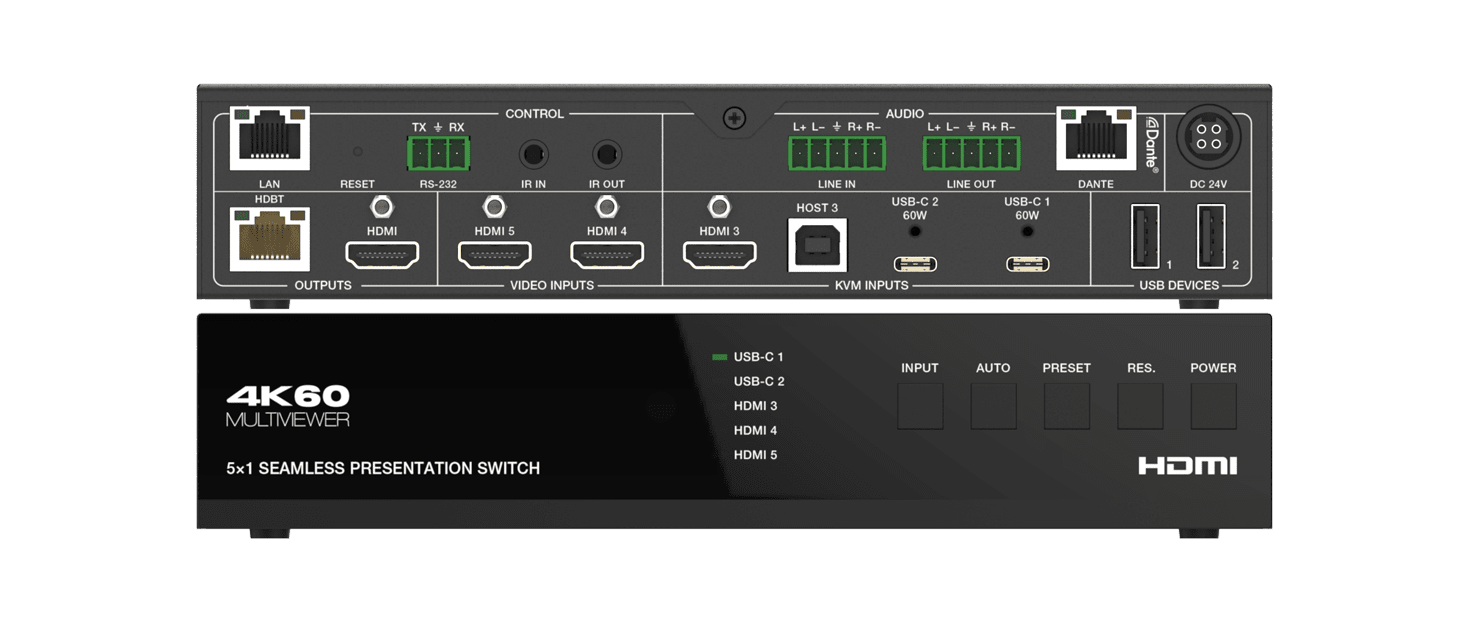Click the RES. resolution button
1468x622 pixels.
click(1139, 406)
